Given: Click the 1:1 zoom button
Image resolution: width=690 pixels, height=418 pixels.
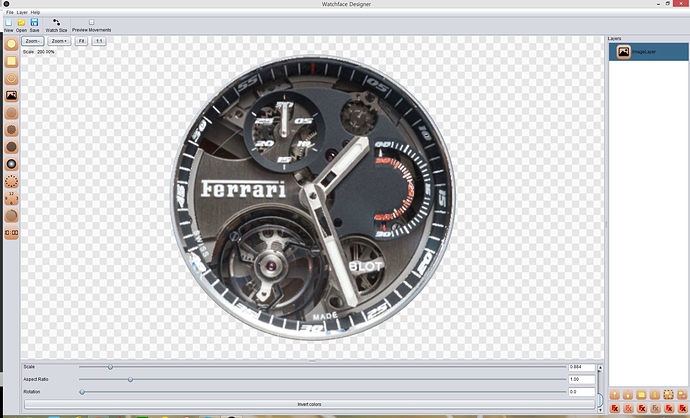Looking at the screenshot, I should tap(99, 41).
